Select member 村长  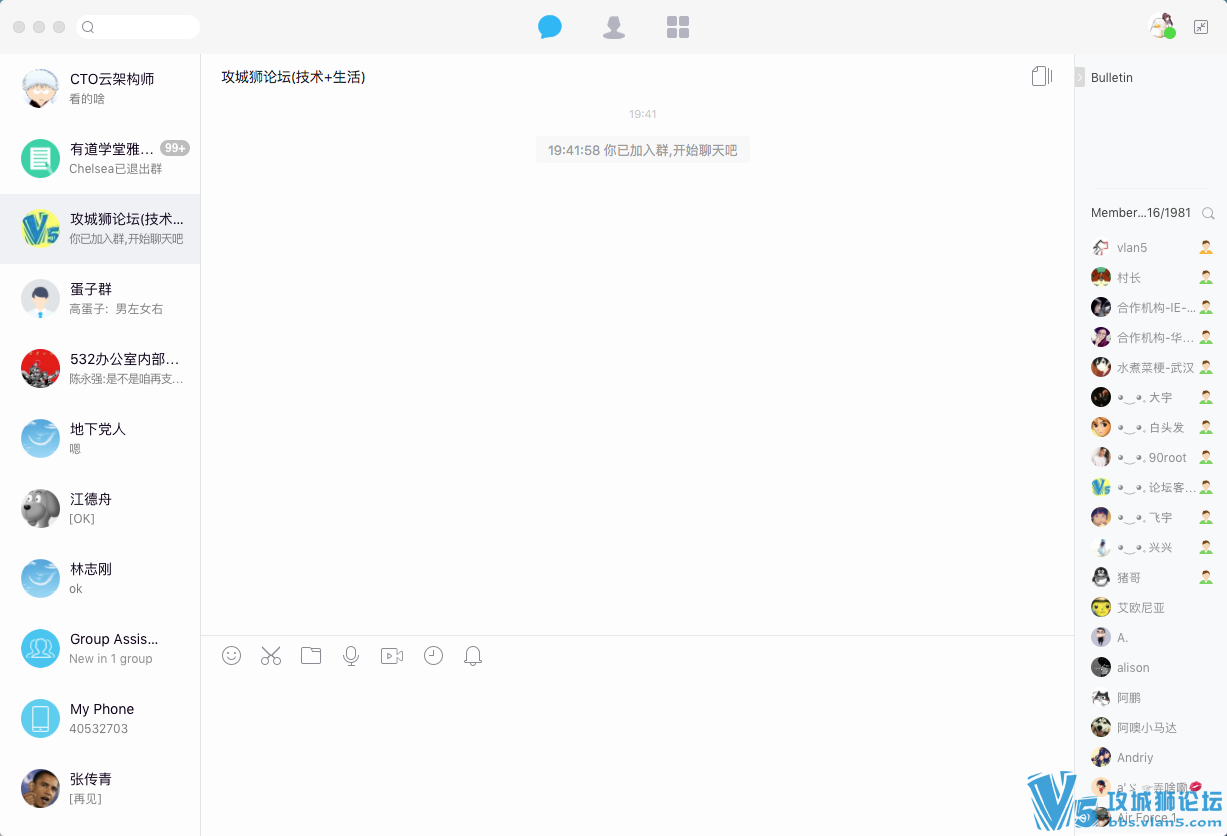coord(1151,277)
